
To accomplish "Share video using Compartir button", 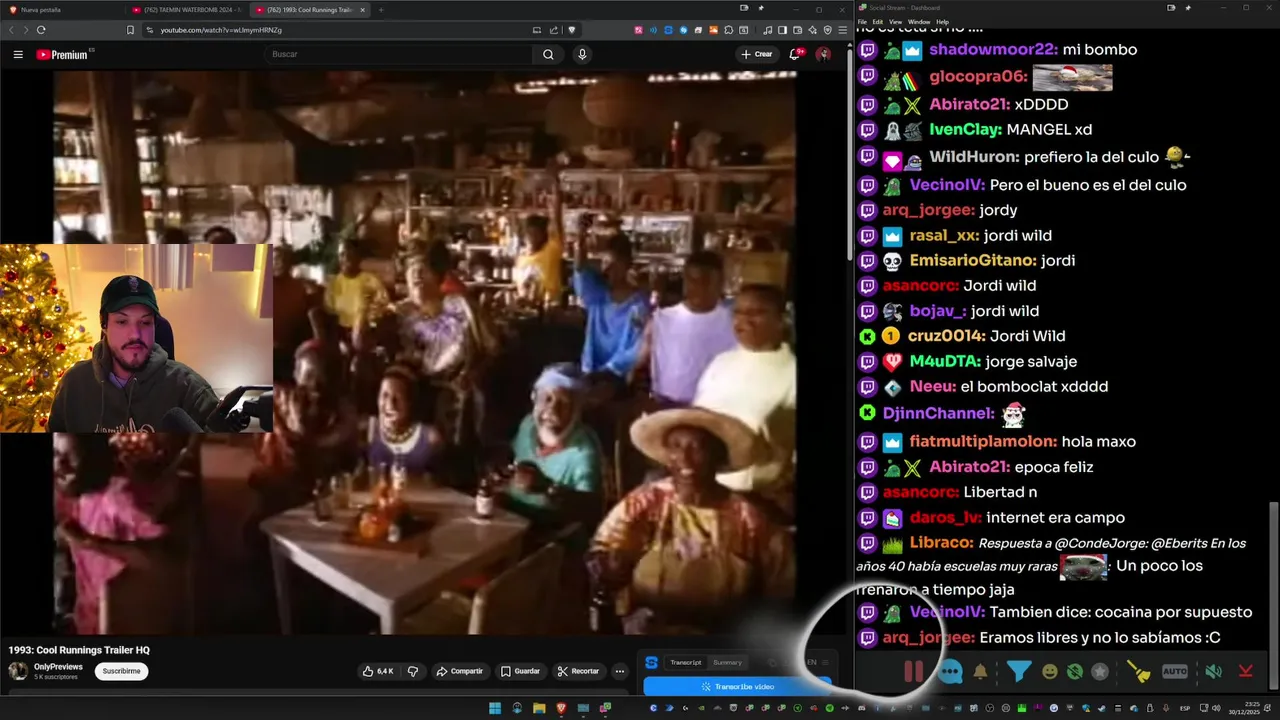I will pyautogui.click(x=460, y=671).
